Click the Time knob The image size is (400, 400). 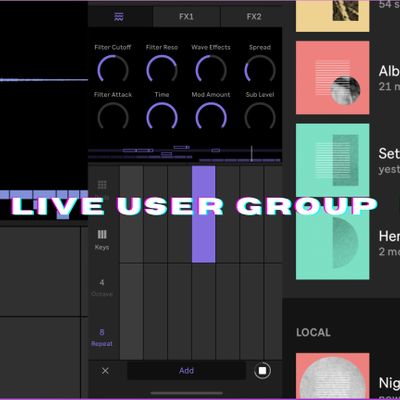(162, 117)
